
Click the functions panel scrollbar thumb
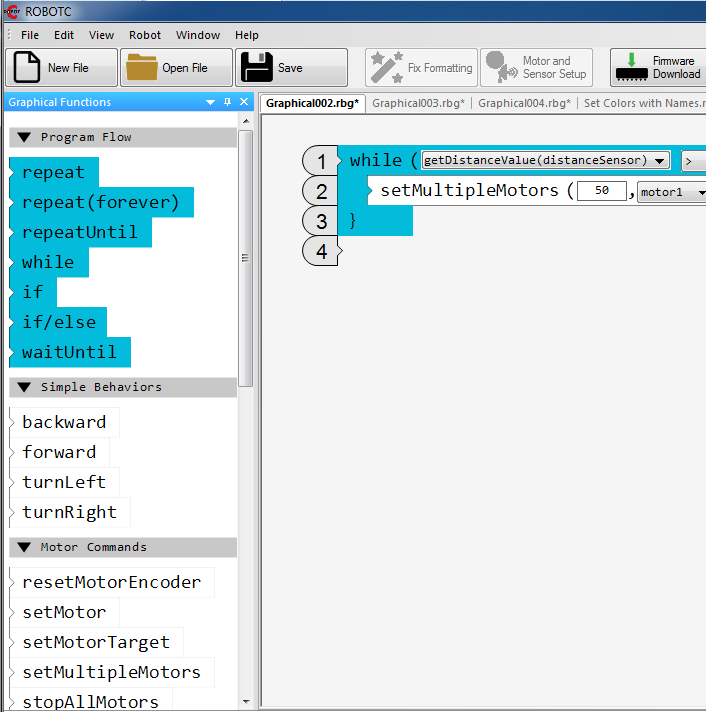(246, 258)
